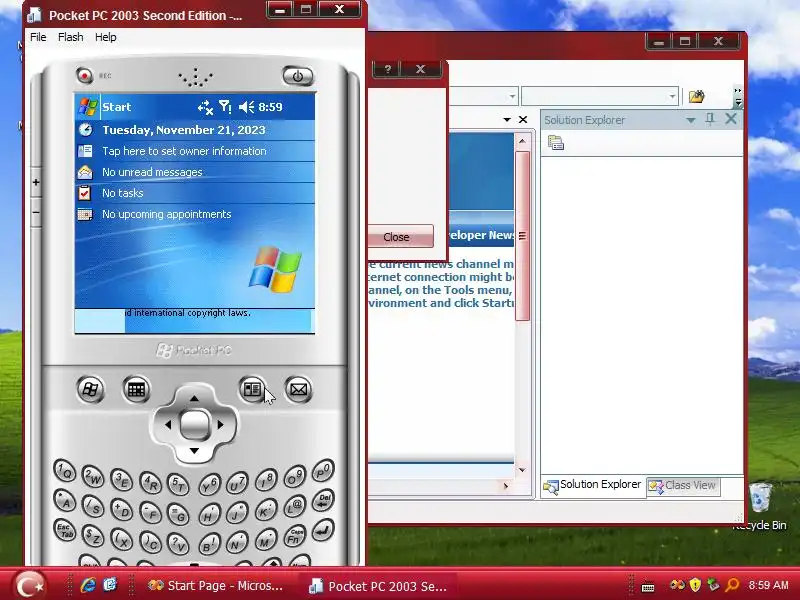Click the Contacts hardware button

[252, 390]
